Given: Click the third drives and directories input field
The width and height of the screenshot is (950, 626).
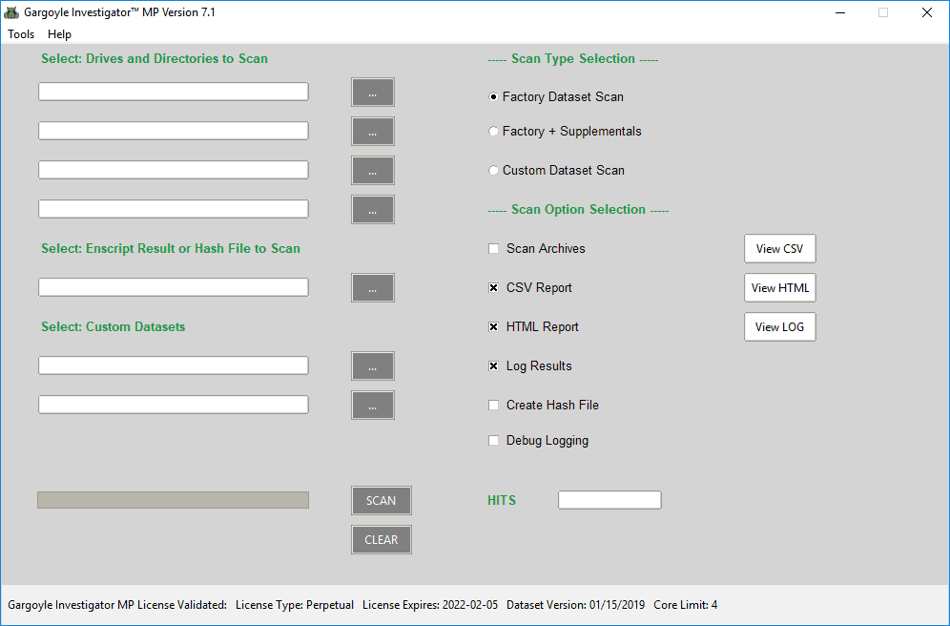Looking at the screenshot, I should pos(173,170).
